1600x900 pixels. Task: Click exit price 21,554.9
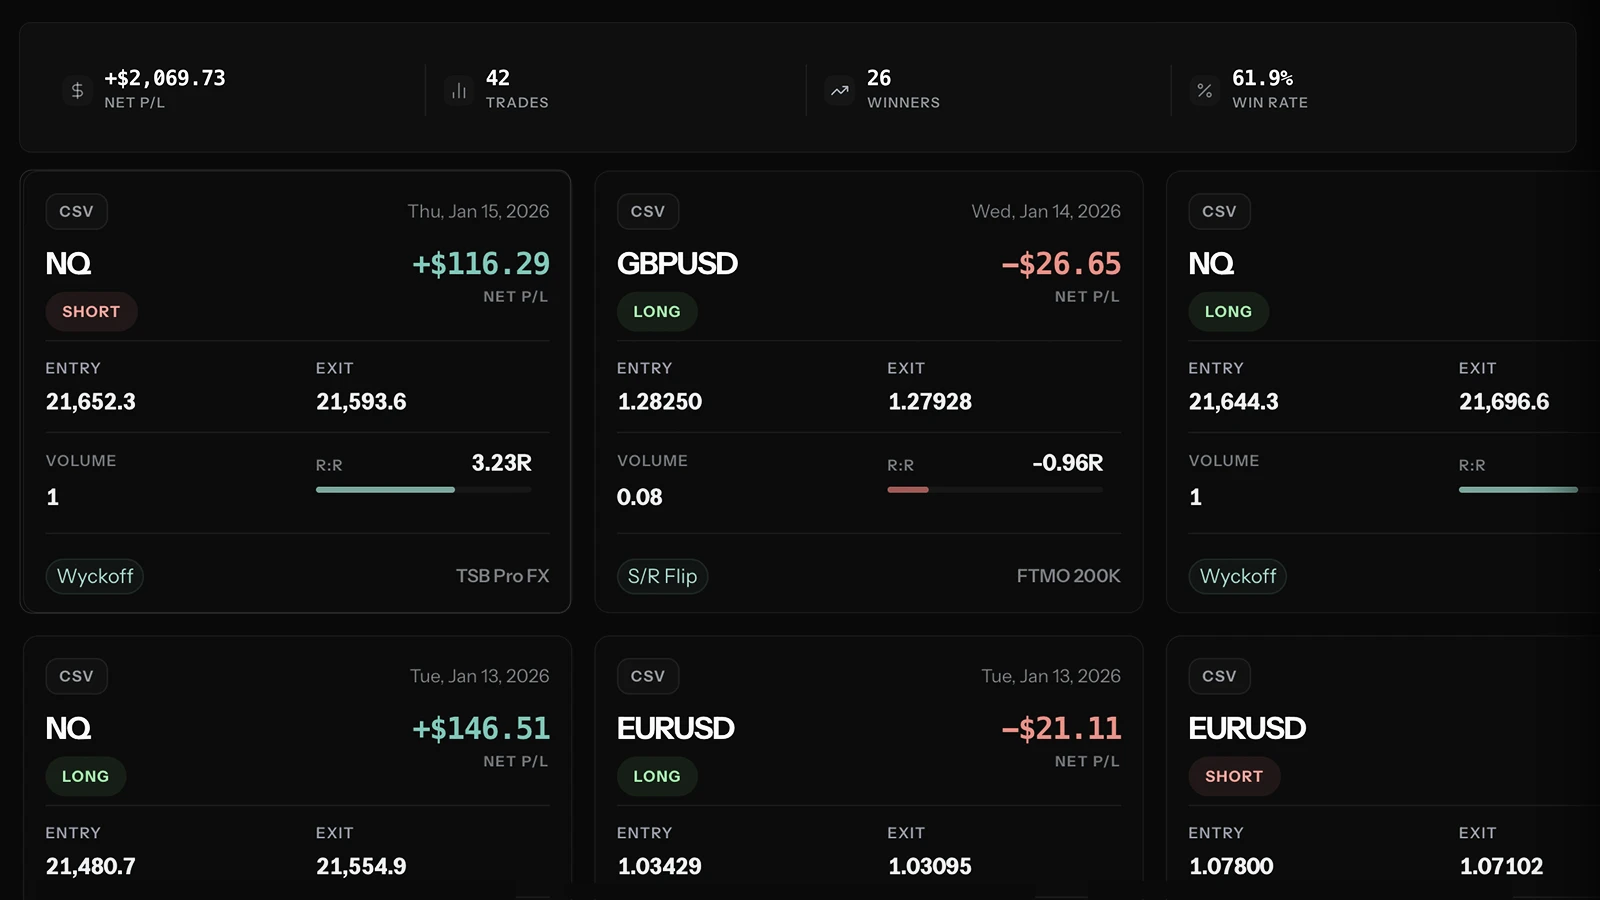361,867
